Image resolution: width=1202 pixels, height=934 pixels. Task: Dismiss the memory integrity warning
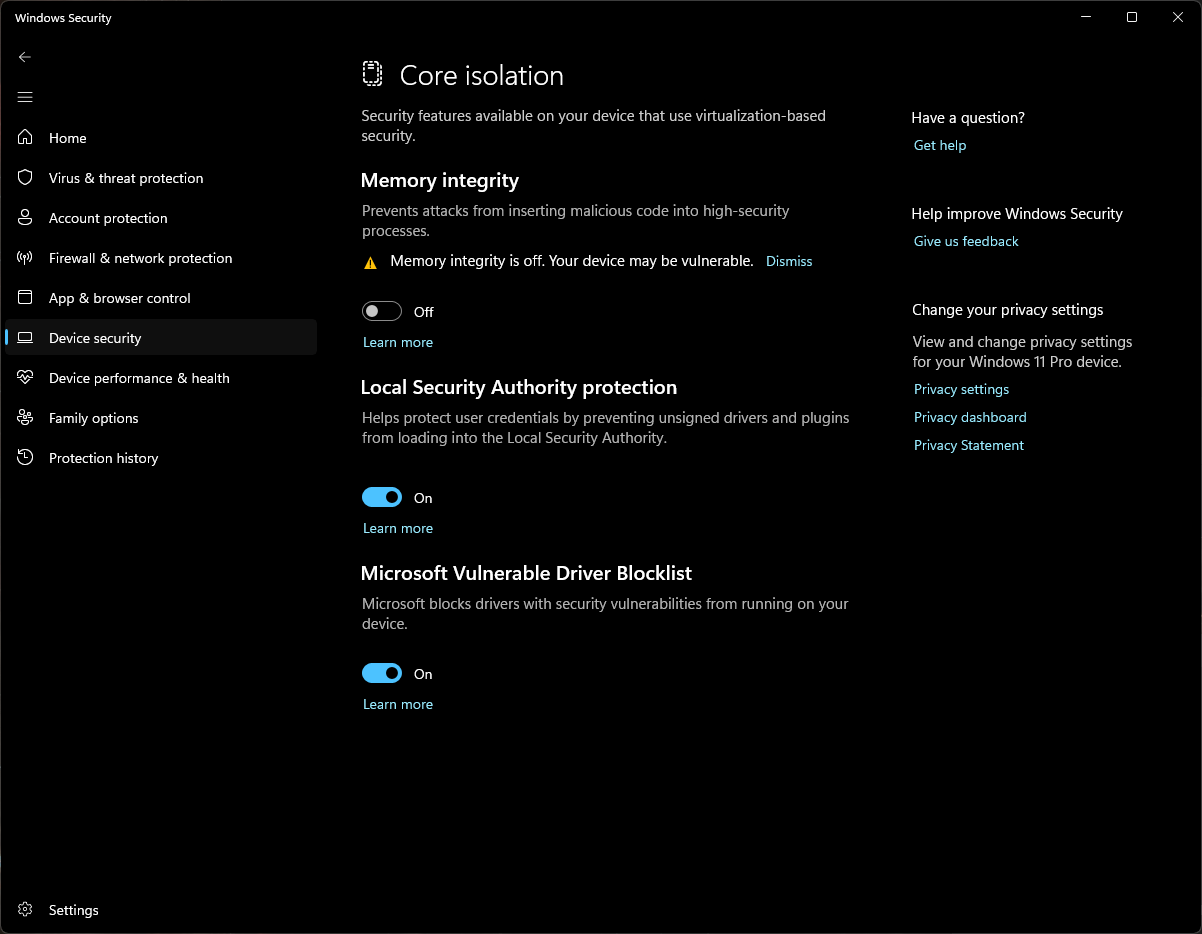789,261
